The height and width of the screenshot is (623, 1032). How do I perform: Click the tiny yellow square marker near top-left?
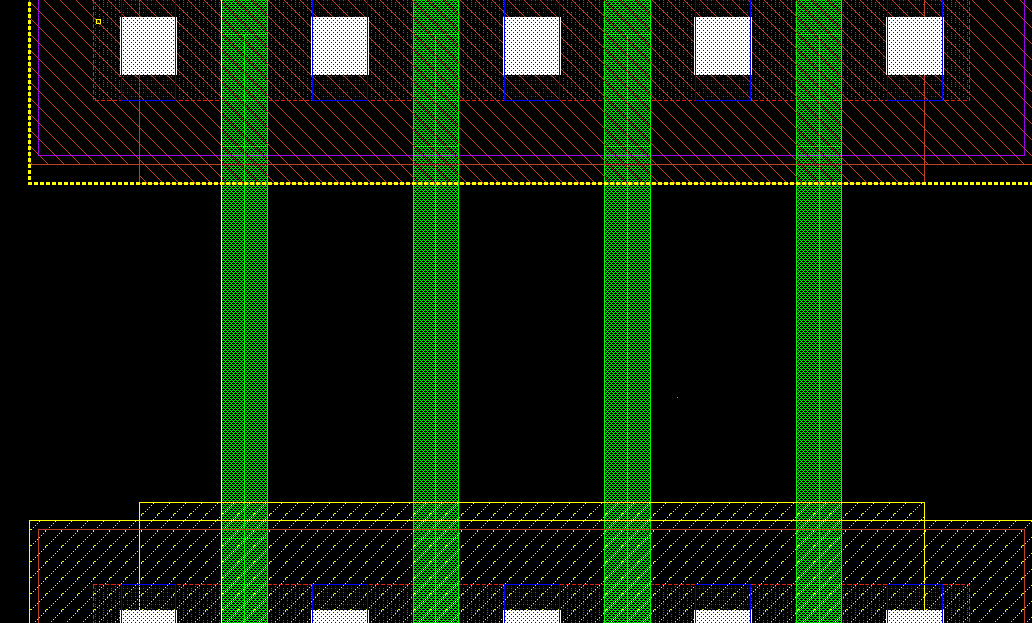tap(99, 22)
